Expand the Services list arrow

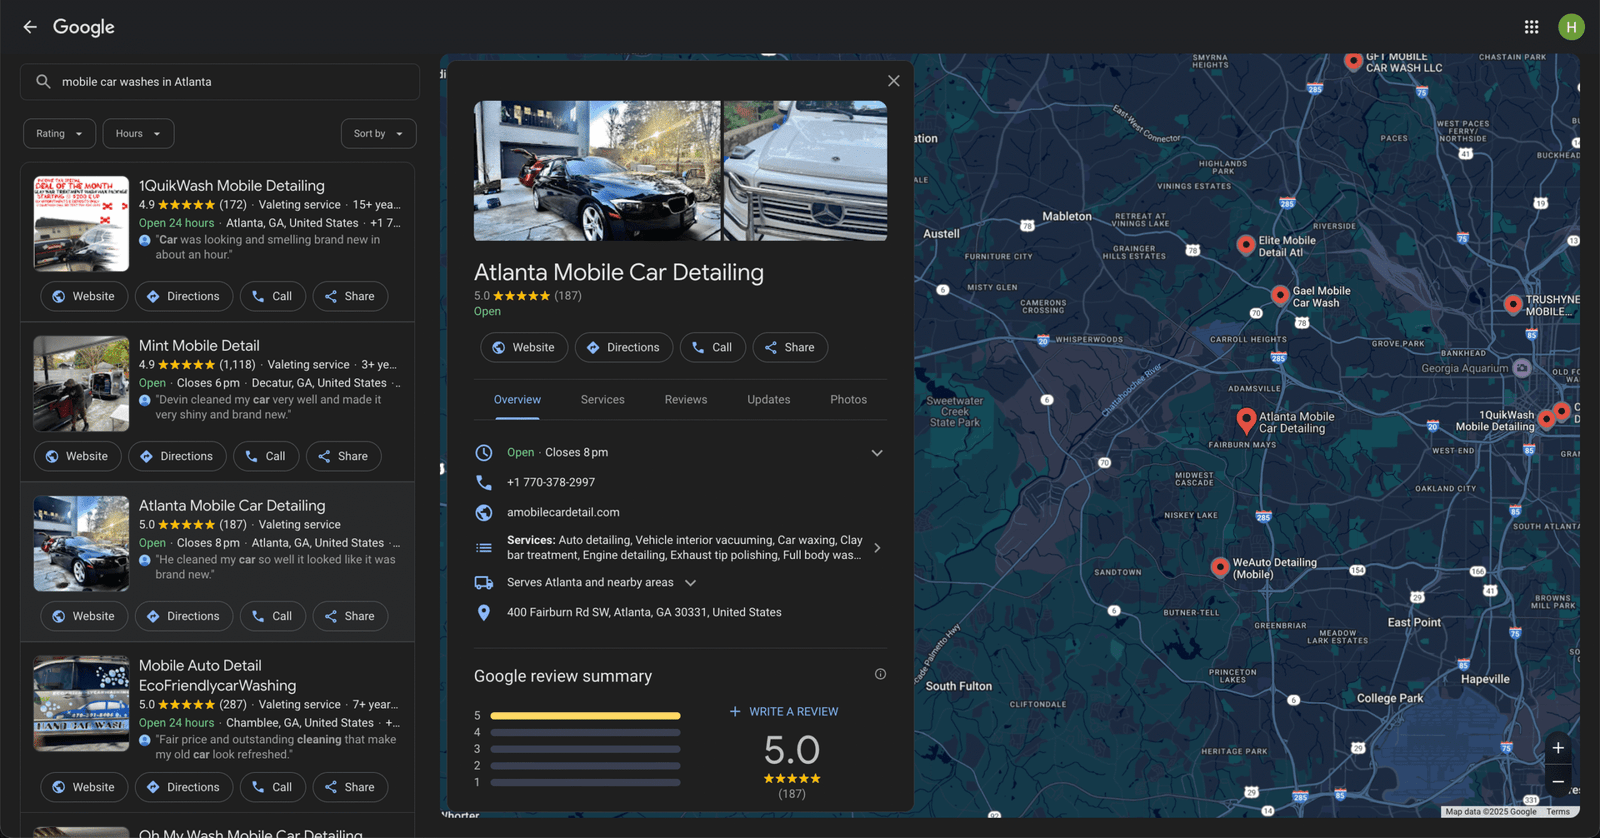pyautogui.click(x=877, y=548)
